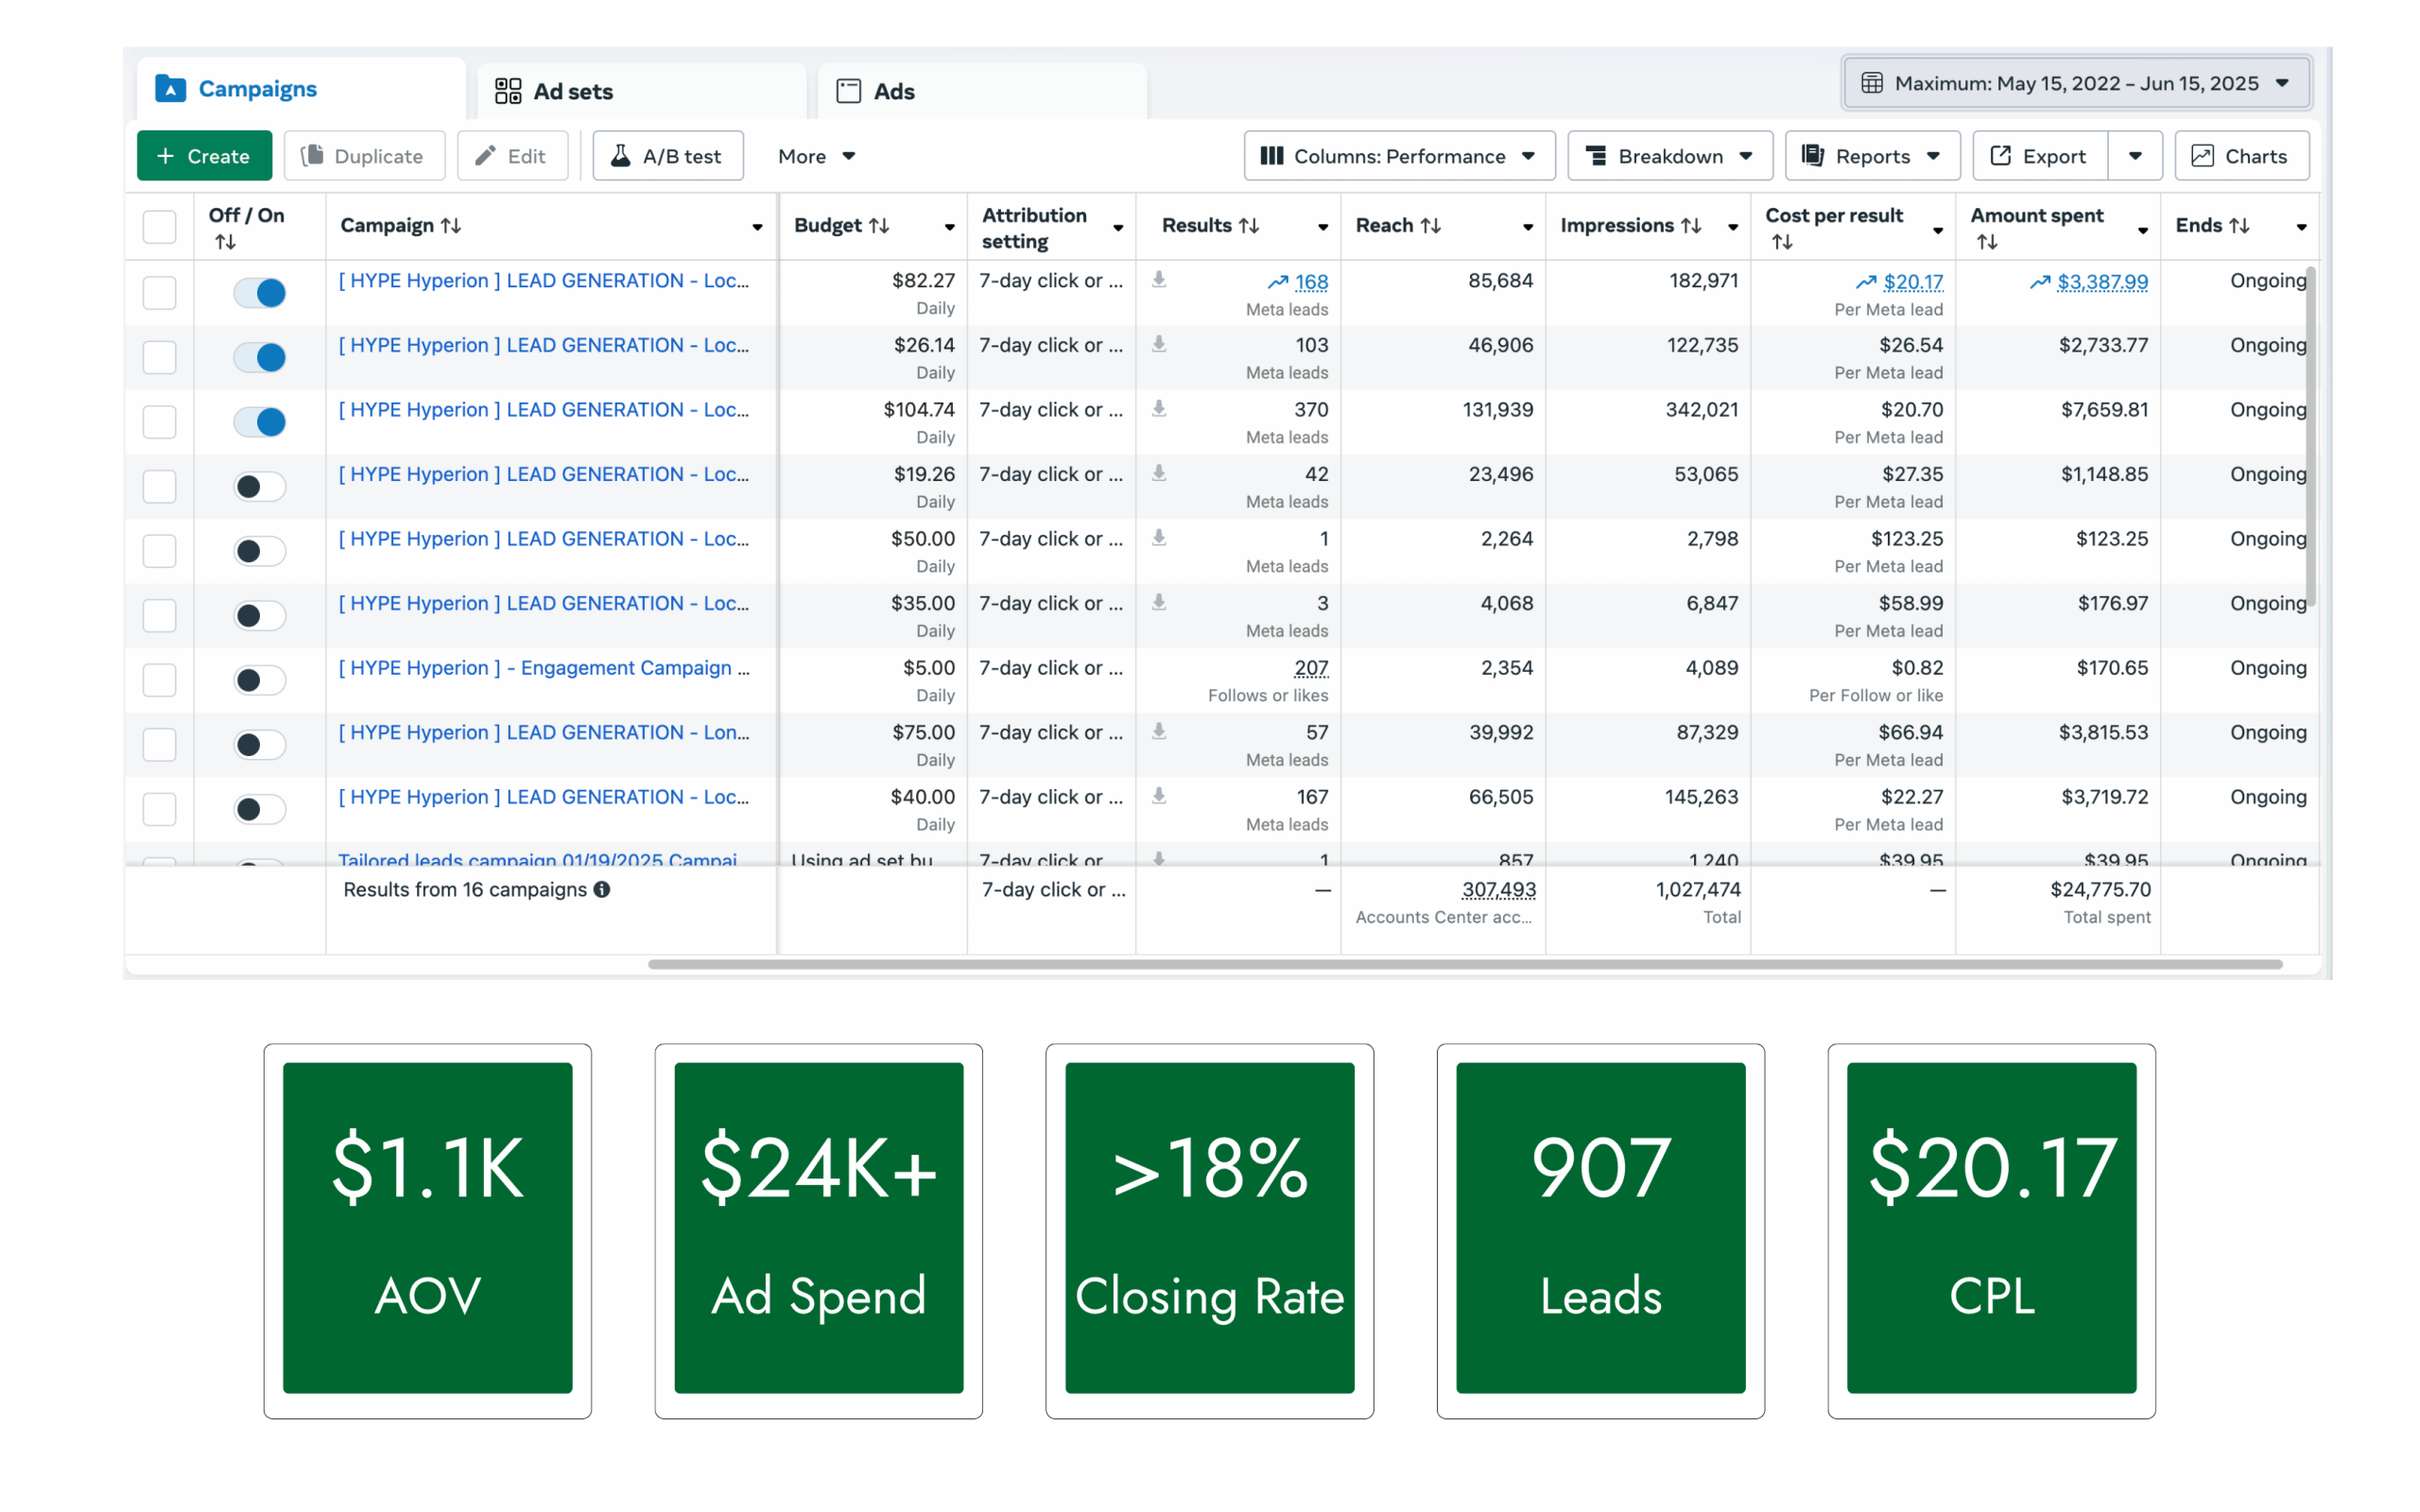Open the Engagement Campaign link
Screen dimensions: 2420x1512
tap(544, 668)
